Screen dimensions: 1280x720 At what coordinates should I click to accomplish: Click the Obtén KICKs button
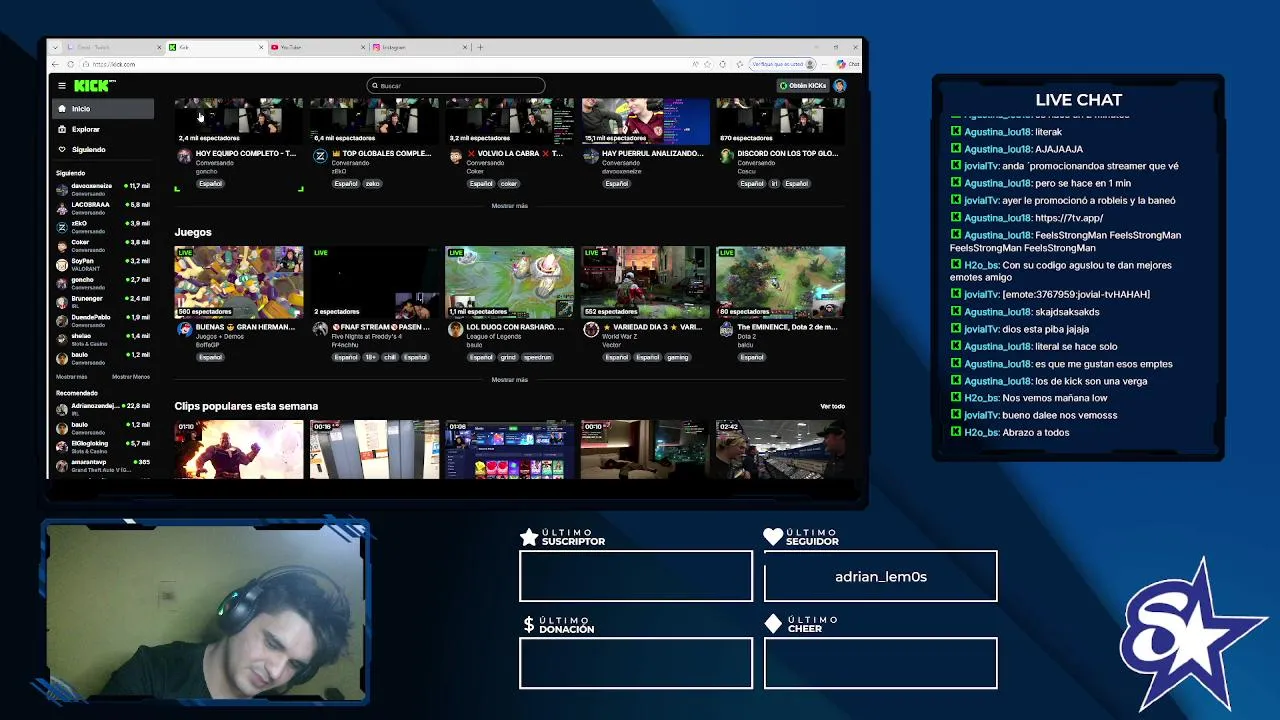coord(803,86)
